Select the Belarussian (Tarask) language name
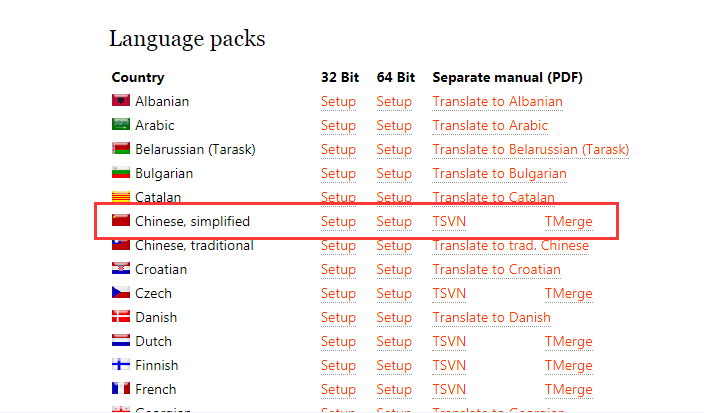 click(x=195, y=149)
